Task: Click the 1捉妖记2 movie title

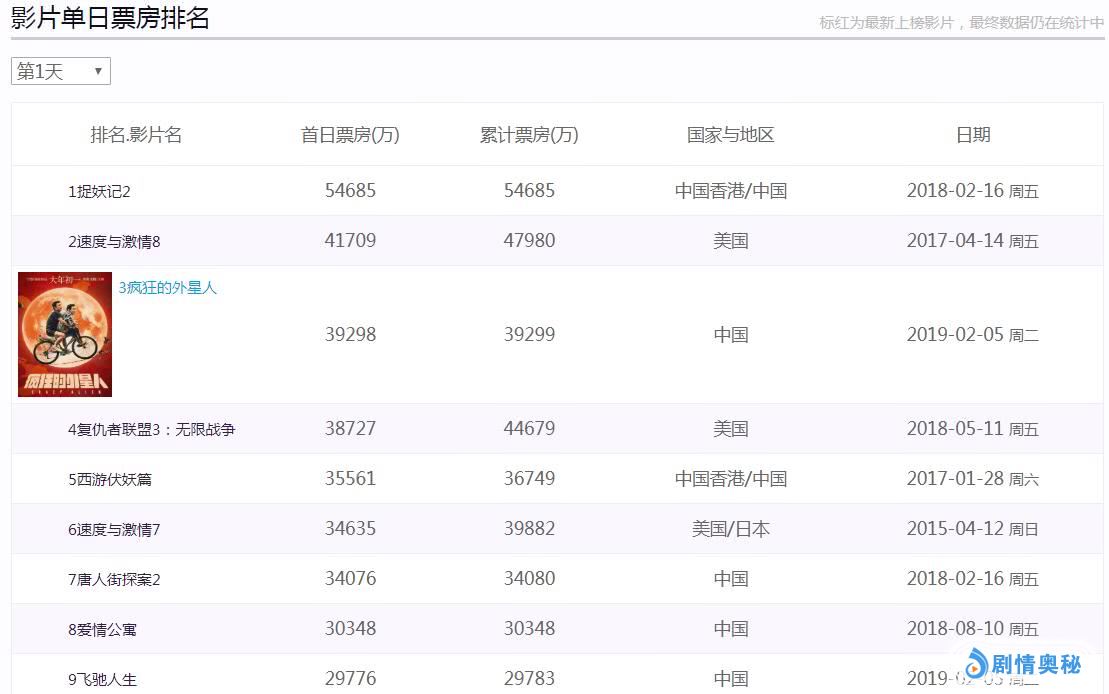Action: click(x=99, y=191)
